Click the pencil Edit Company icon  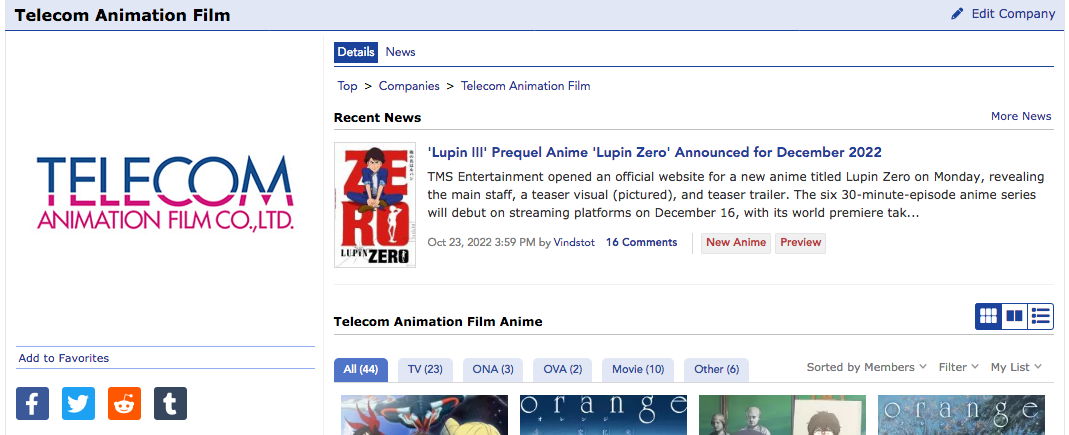(x=957, y=14)
